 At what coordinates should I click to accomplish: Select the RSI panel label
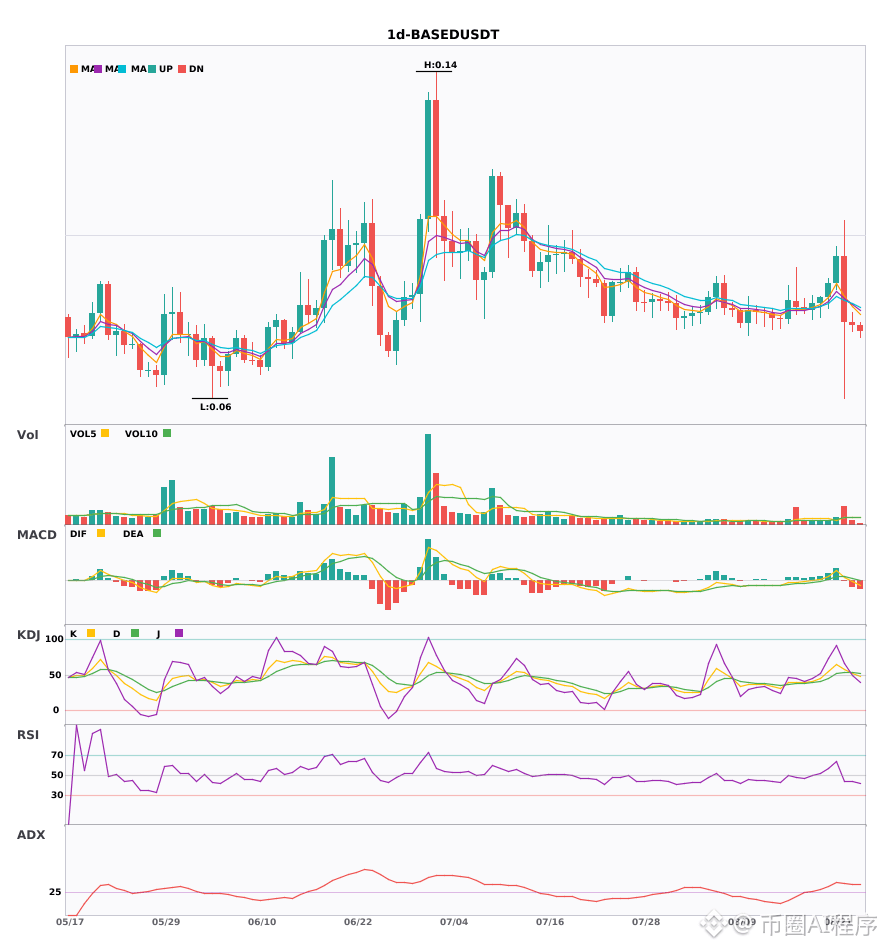pyautogui.click(x=28, y=735)
